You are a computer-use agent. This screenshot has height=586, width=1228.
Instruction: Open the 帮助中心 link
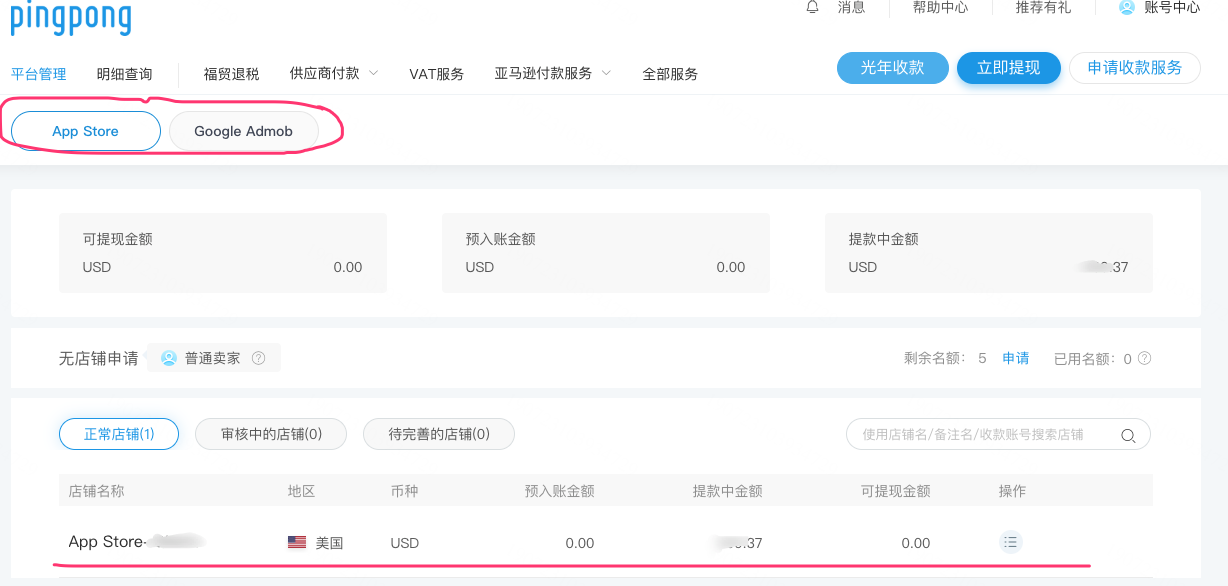(940, 7)
